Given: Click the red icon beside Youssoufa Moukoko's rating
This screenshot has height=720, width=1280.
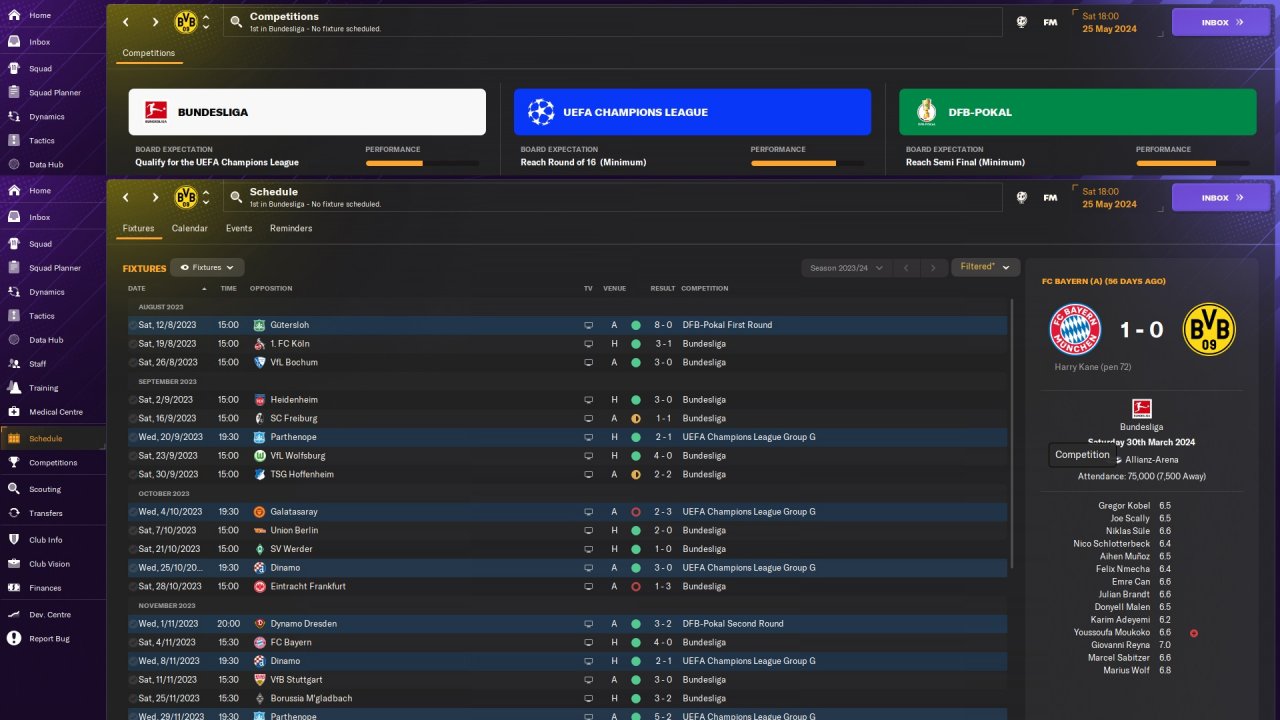Looking at the screenshot, I should tap(1194, 633).
